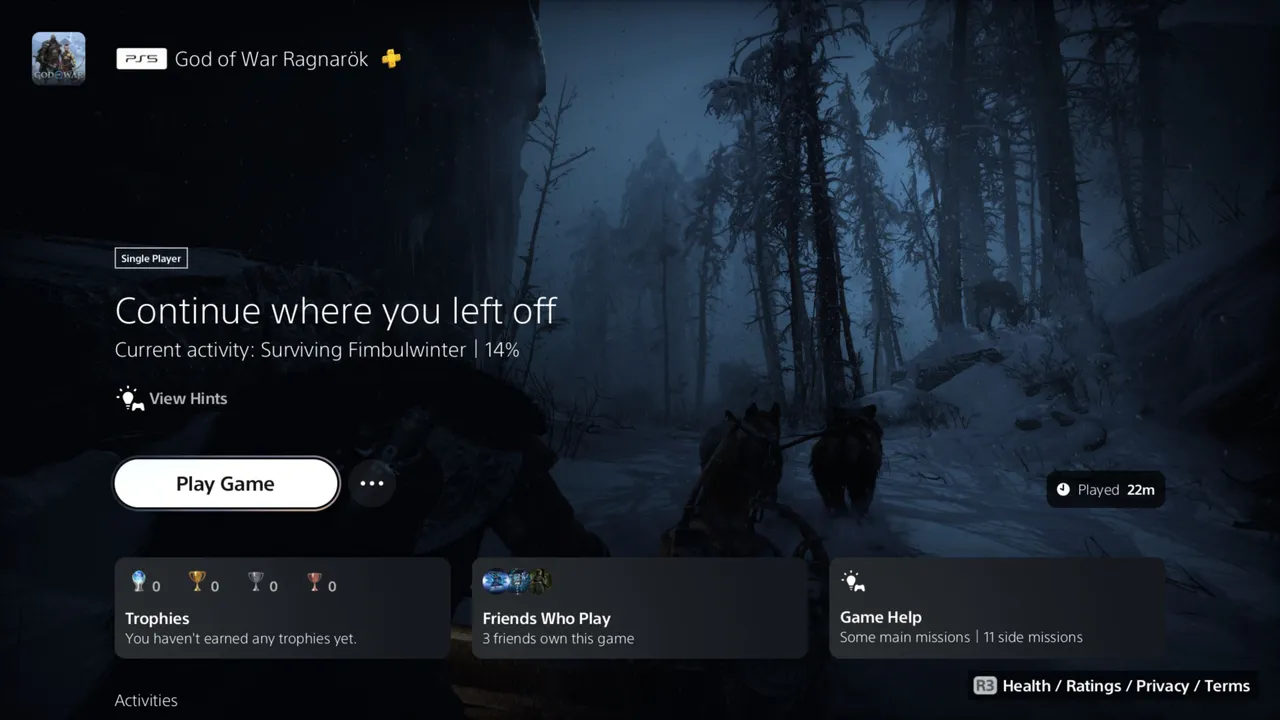Click the silver trophy icon
Image resolution: width=1280 pixels, height=720 pixels.
click(256, 581)
